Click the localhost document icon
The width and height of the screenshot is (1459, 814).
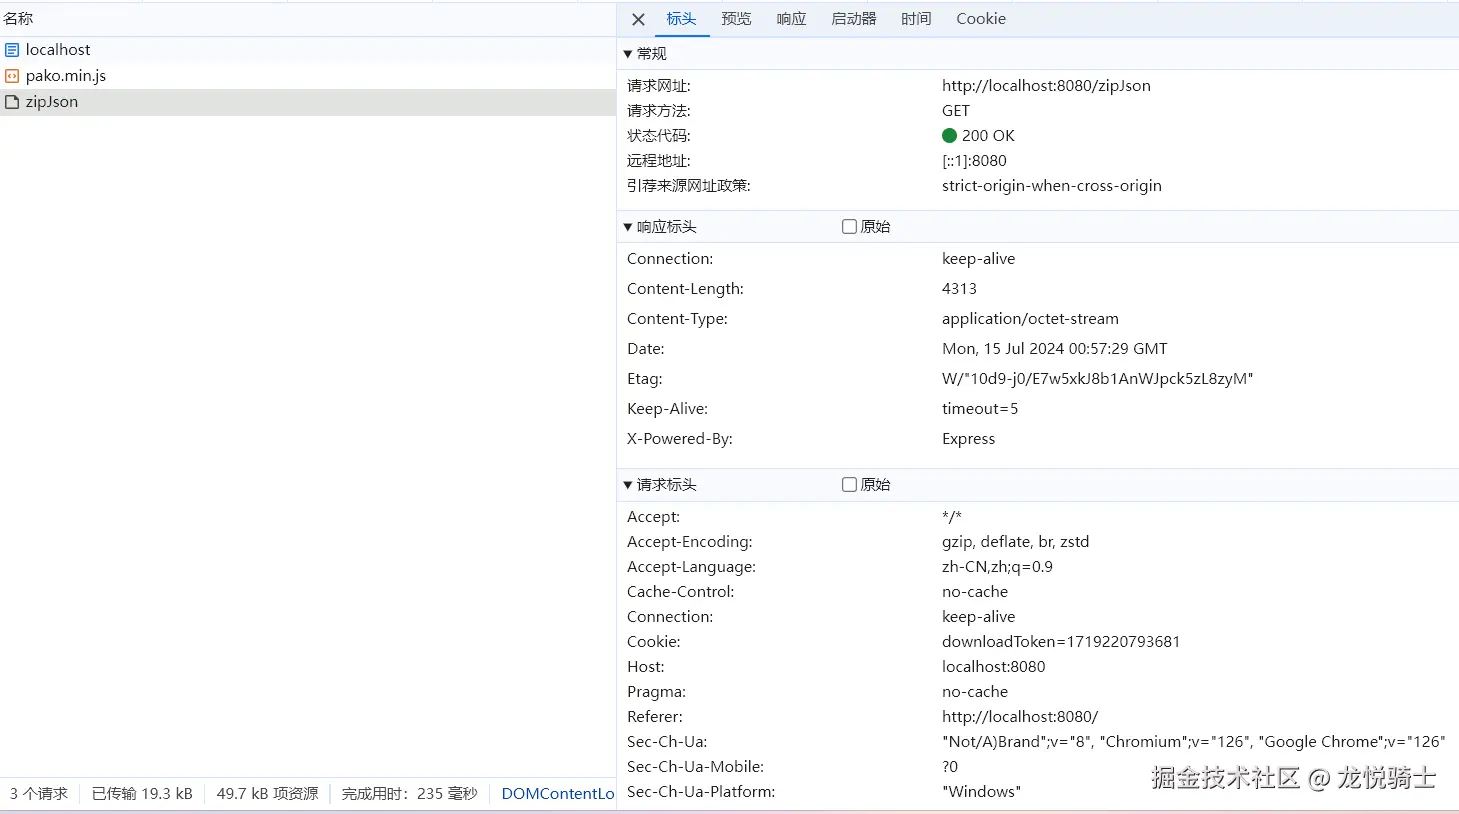tap(12, 49)
